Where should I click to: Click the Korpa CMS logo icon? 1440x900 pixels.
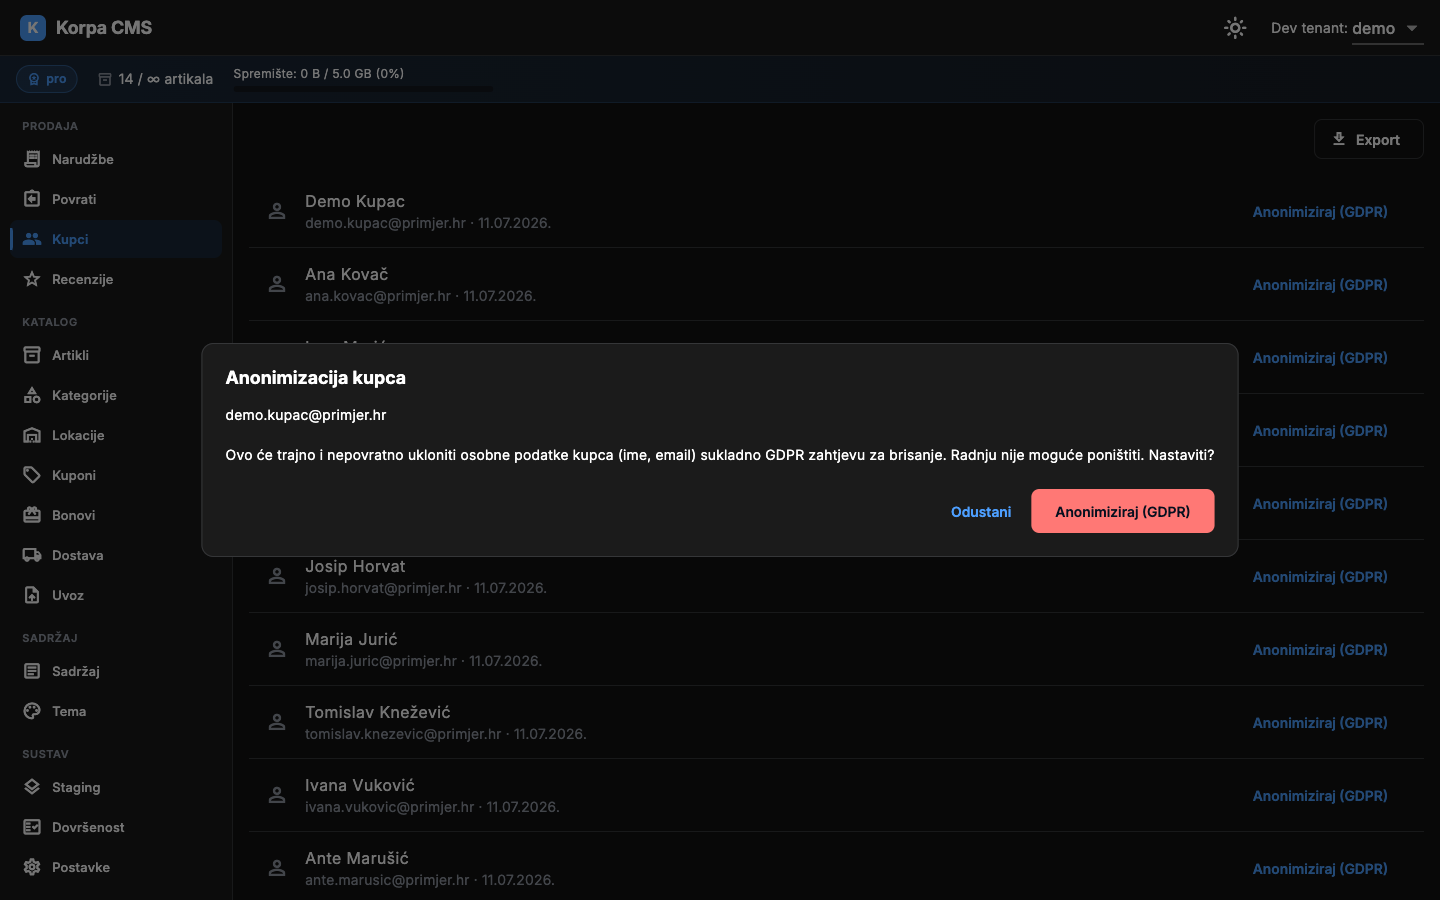pos(33,28)
